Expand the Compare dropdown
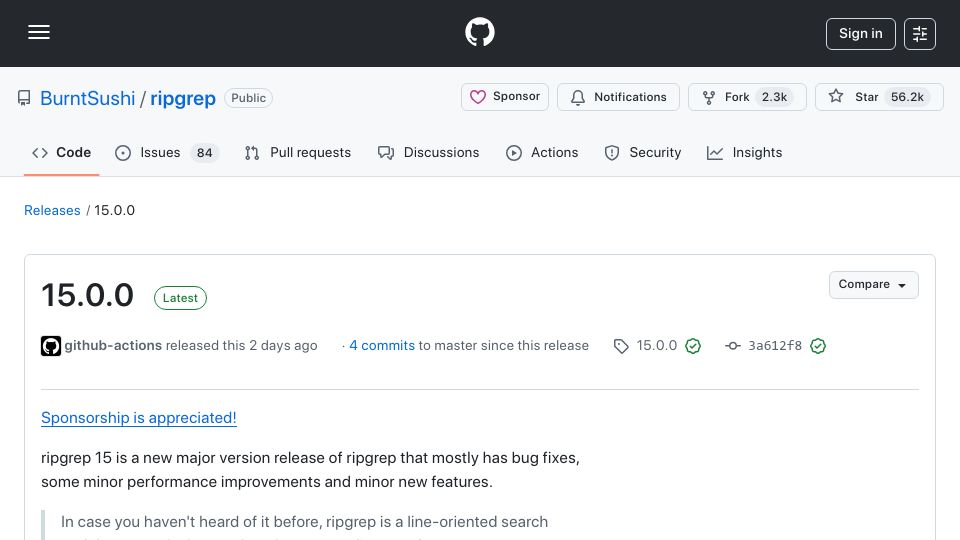Image resolution: width=960 pixels, height=540 pixels. tap(874, 285)
